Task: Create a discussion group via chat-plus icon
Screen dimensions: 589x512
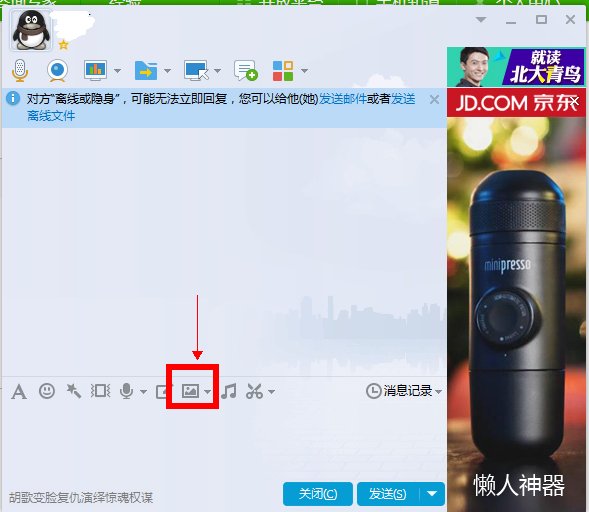Action: 246,70
